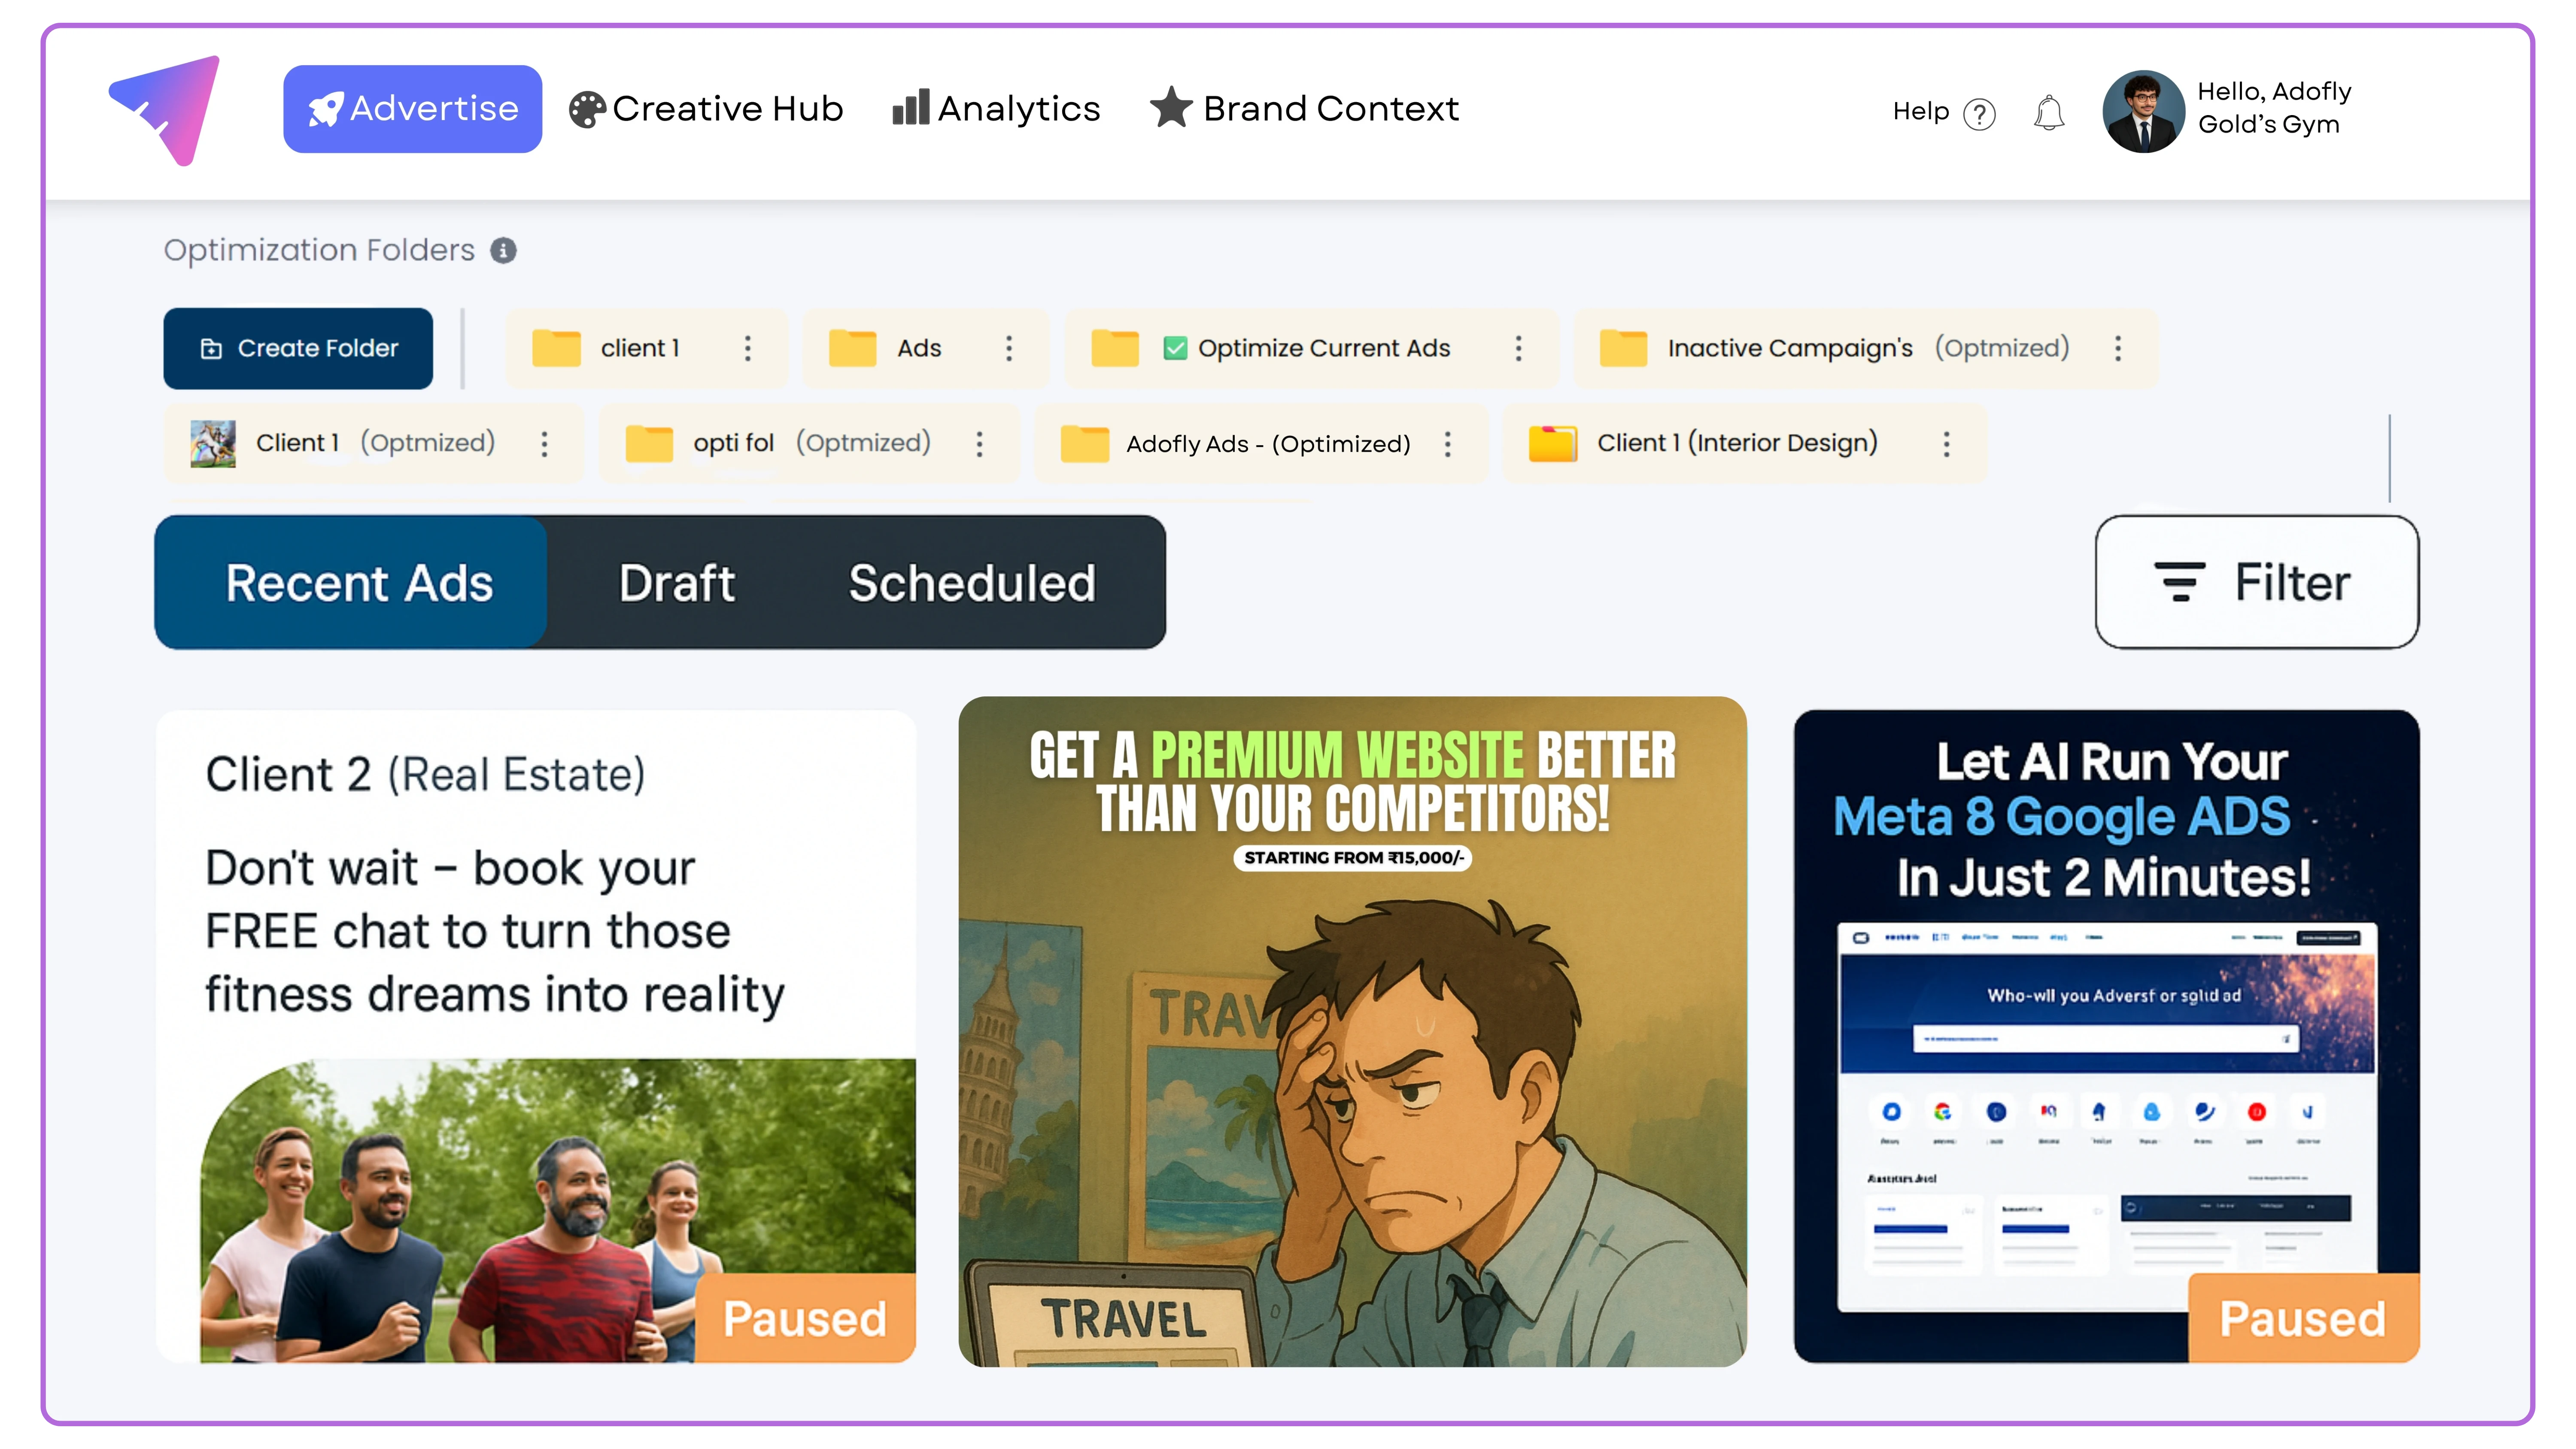Image resolution: width=2576 pixels, height=1449 pixels.
Task: Click the Gold's Gym account name
Action: point(2268,124)
